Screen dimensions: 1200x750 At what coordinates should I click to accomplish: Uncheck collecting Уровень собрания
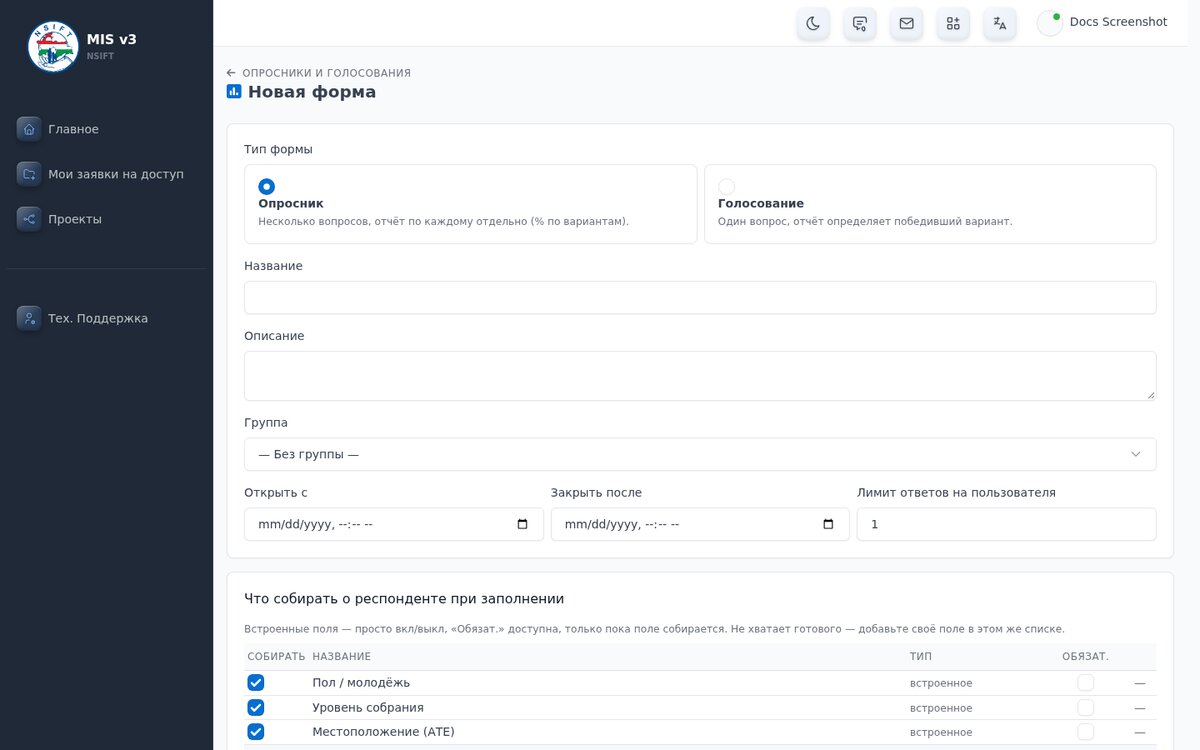point(256,707)
